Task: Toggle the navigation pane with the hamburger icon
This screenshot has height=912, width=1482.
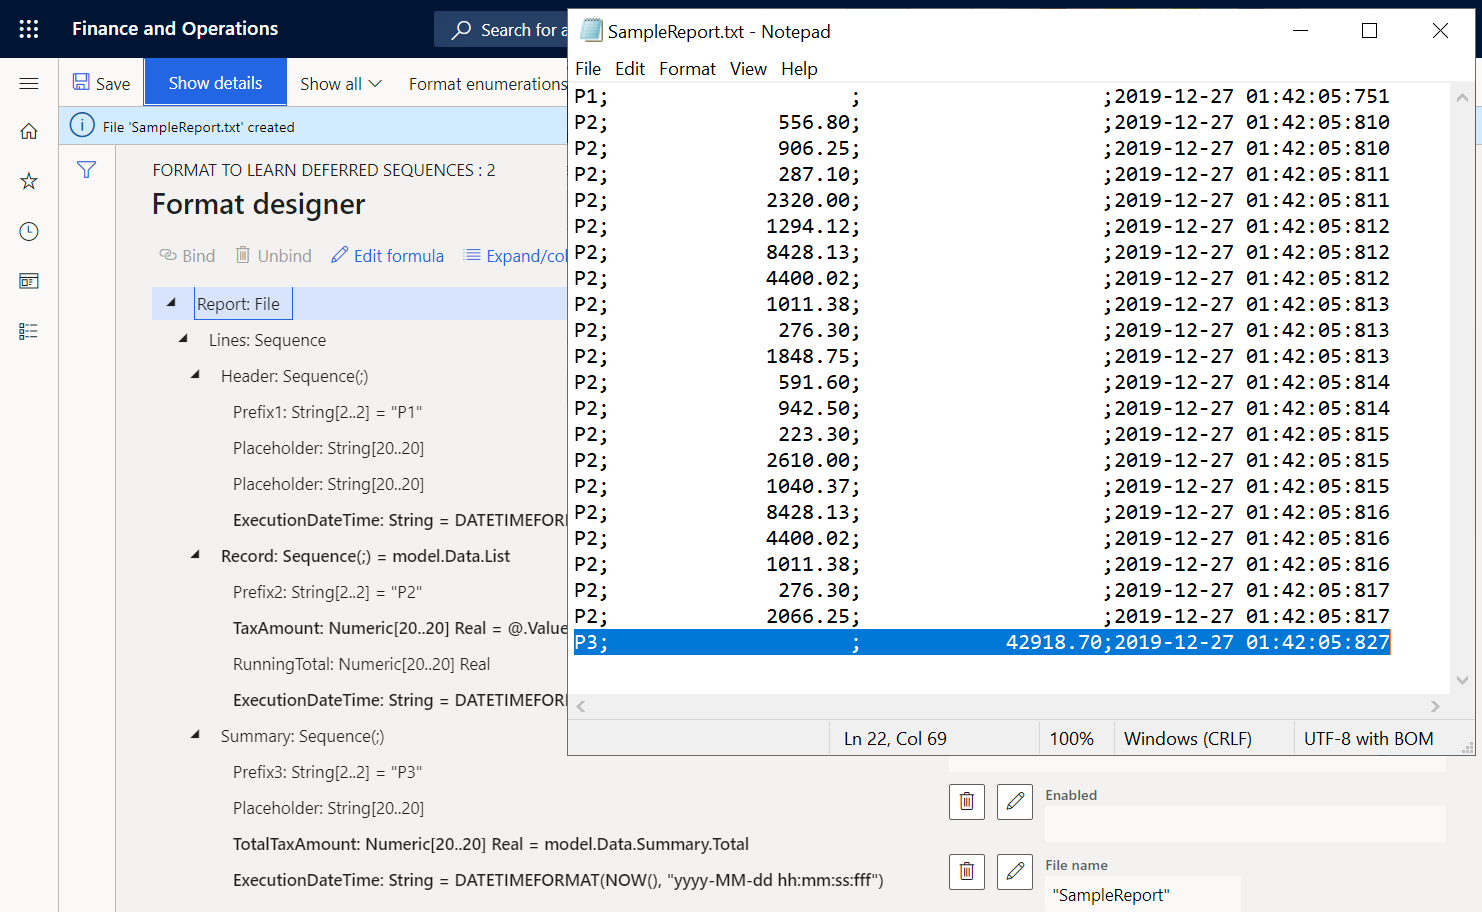Action: 28,82
